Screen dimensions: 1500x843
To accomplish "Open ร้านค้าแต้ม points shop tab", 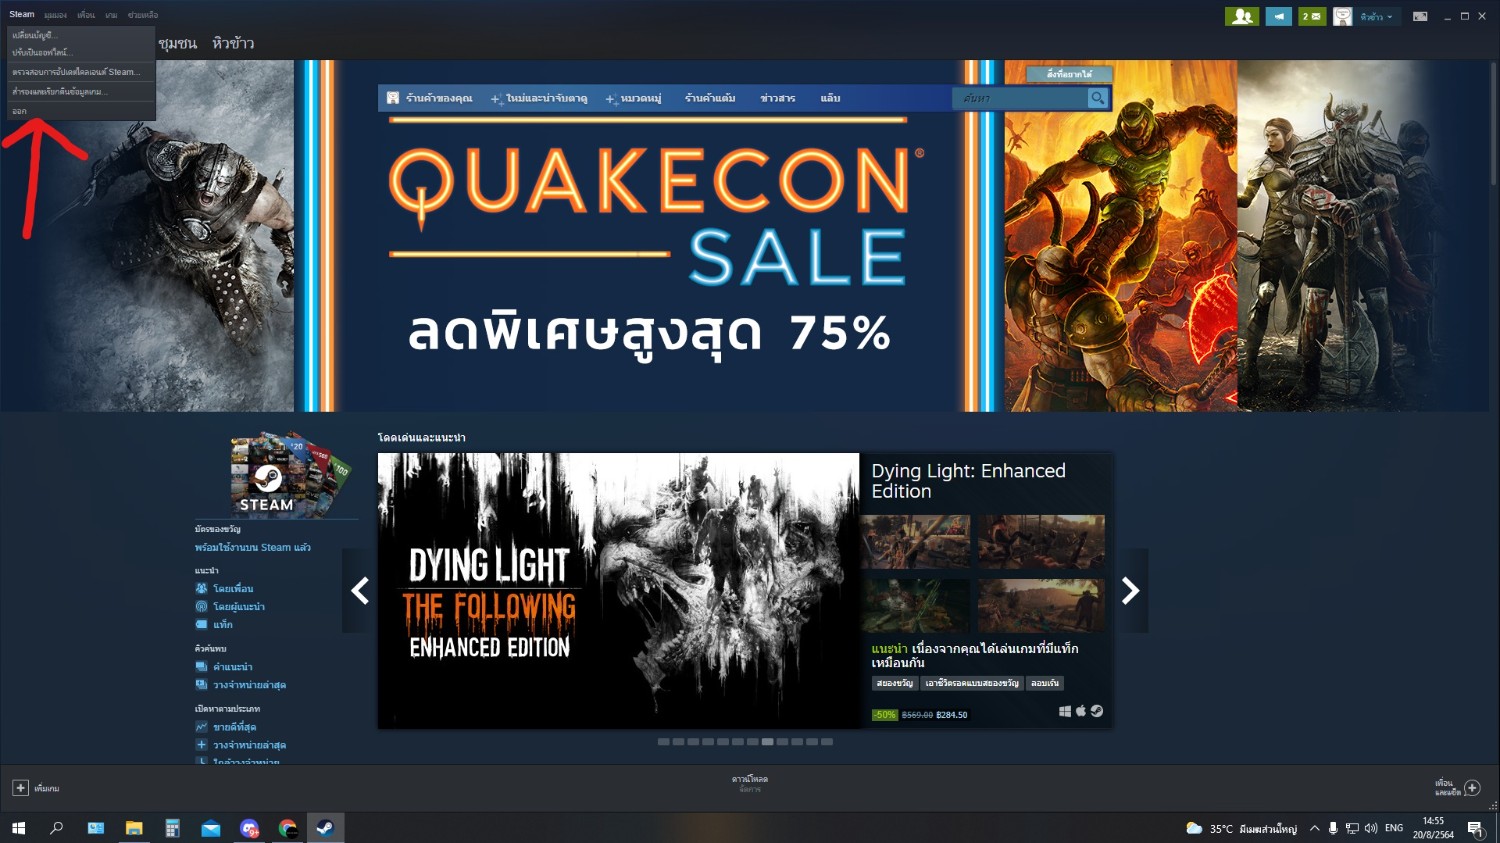I will click(710, 98).
